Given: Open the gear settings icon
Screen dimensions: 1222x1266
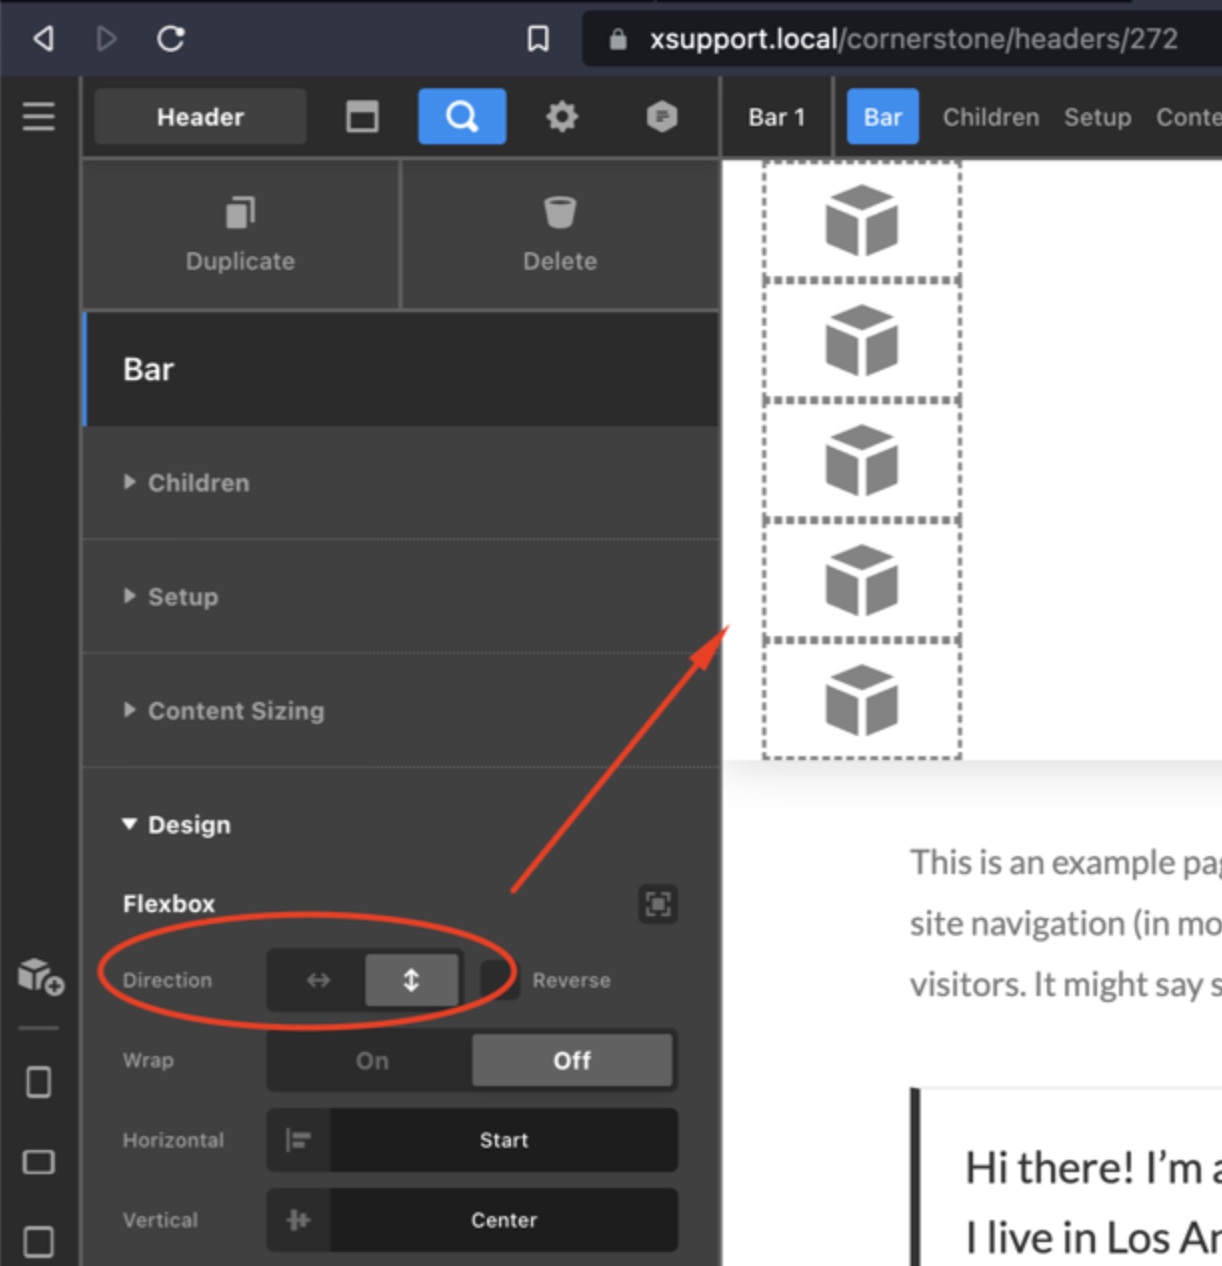Looking at the screenshot, I should (561, 117).
